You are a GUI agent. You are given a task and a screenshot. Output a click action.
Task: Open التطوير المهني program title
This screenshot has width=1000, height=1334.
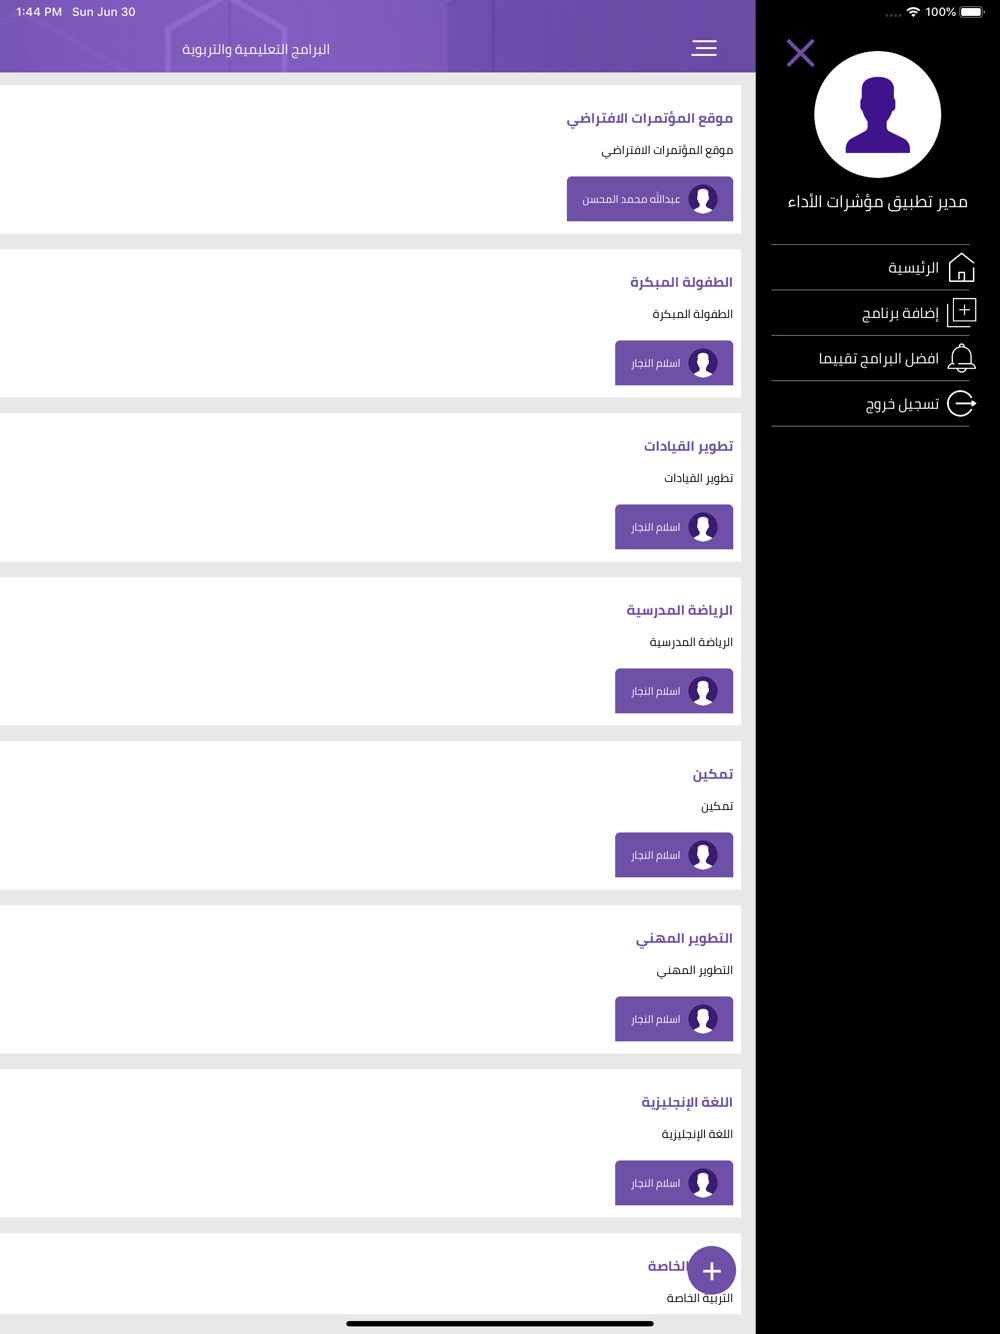(684, 938)
